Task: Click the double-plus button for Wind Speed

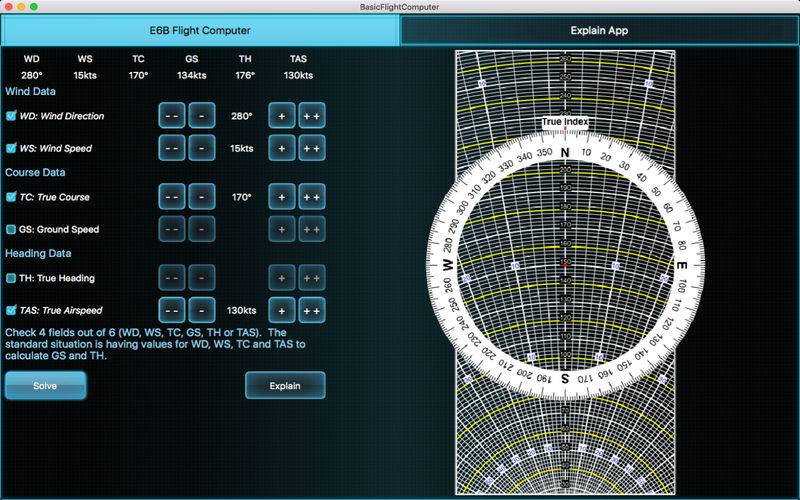Action: click(x=312, y=148)
